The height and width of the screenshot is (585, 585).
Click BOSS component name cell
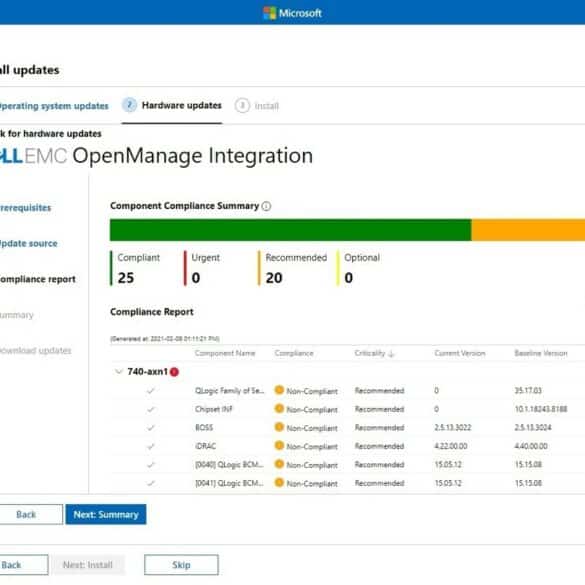click(204, 428)
